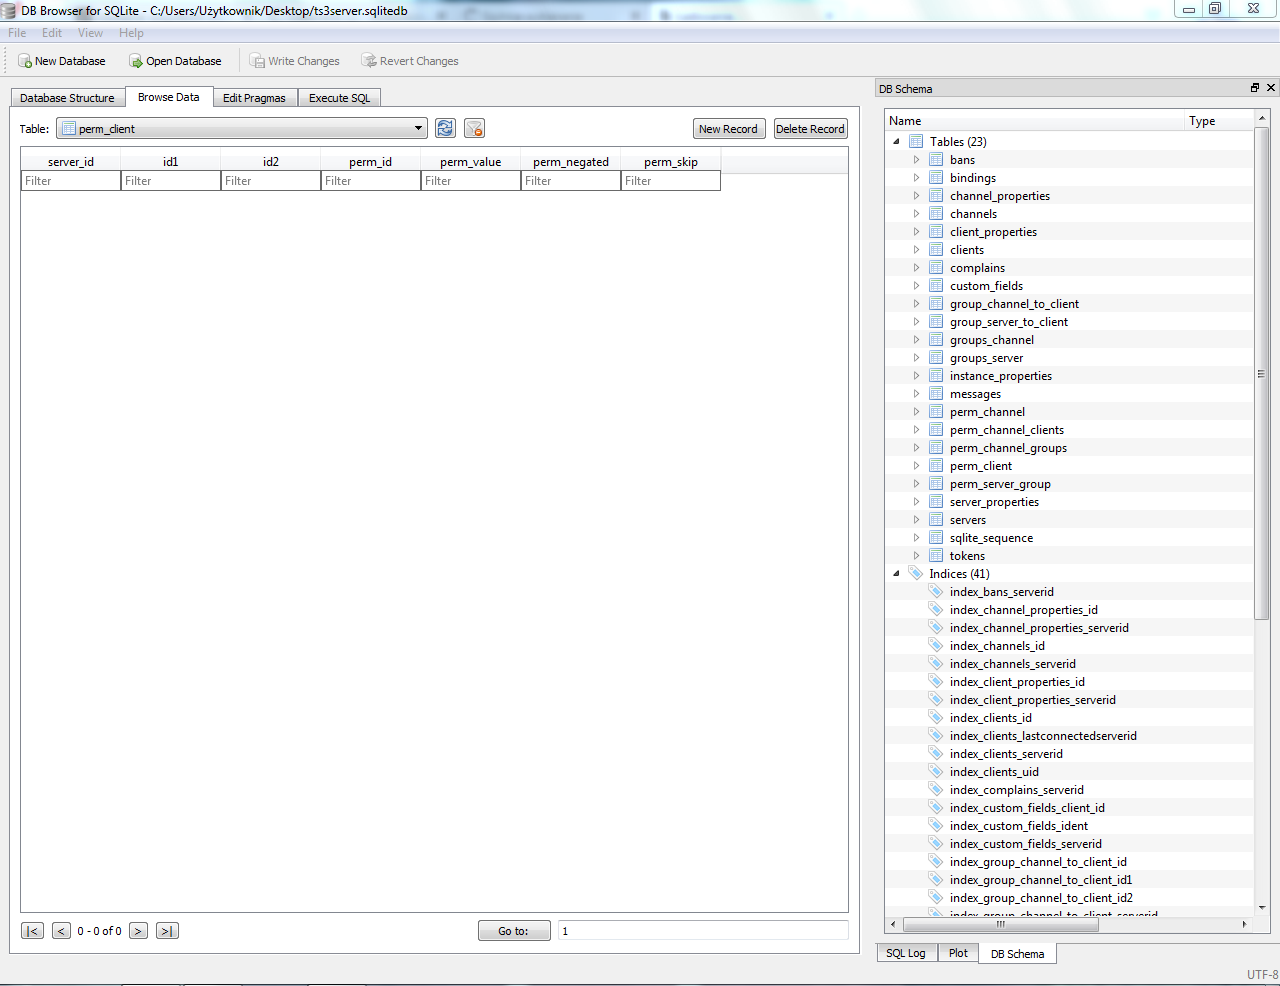Switch to the Execute SQL tab
The width and height of the screenshot is (1280, 986).
(339, 98)
